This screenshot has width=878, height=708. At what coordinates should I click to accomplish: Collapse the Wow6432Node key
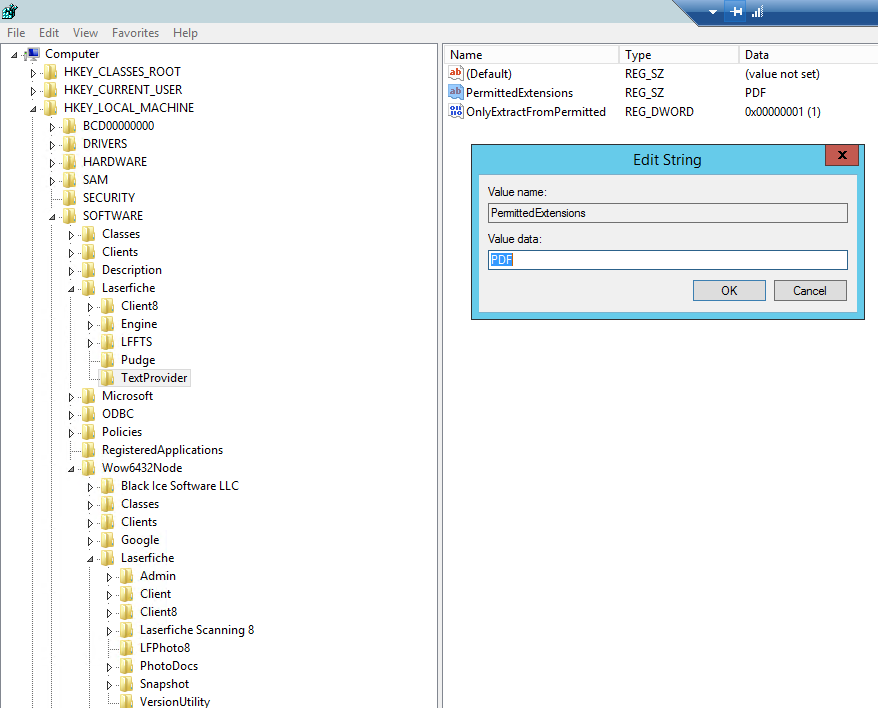[x=71, y=469]
